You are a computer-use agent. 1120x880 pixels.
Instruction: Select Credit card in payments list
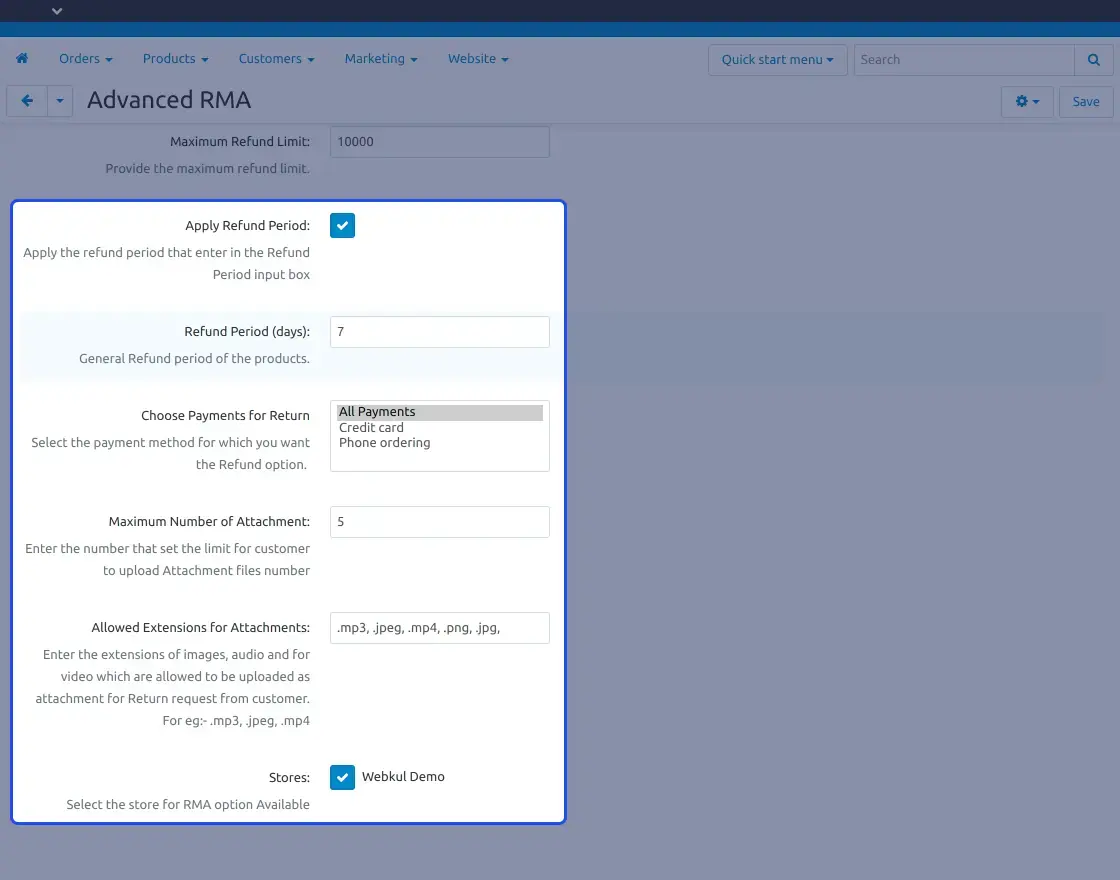(371, 428)
